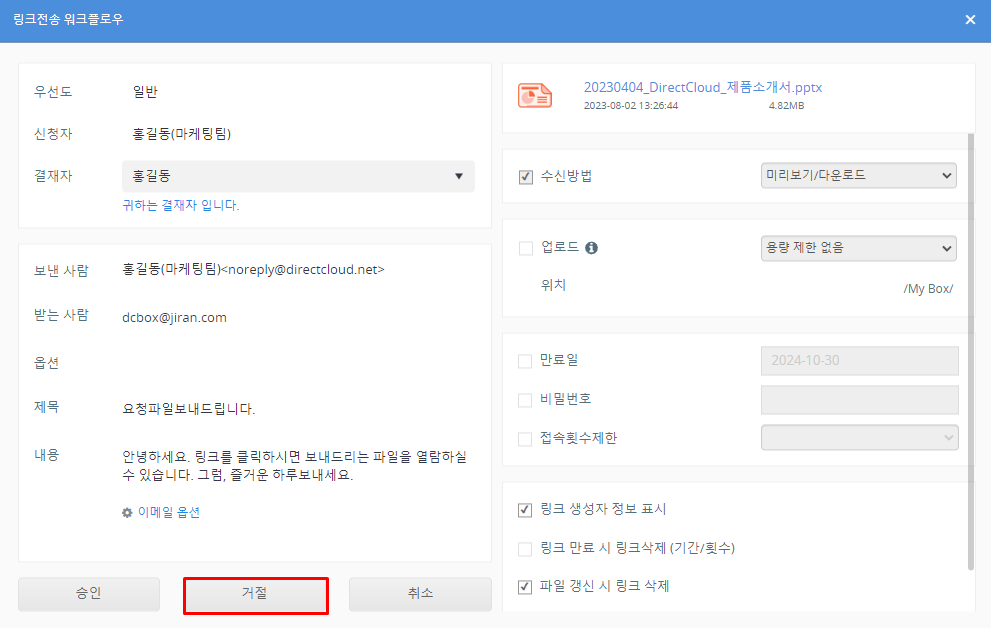Click the file date 2023-08-02 13:26:44
991x628 pixels.
pyautogui.click(x=631, y=106)
